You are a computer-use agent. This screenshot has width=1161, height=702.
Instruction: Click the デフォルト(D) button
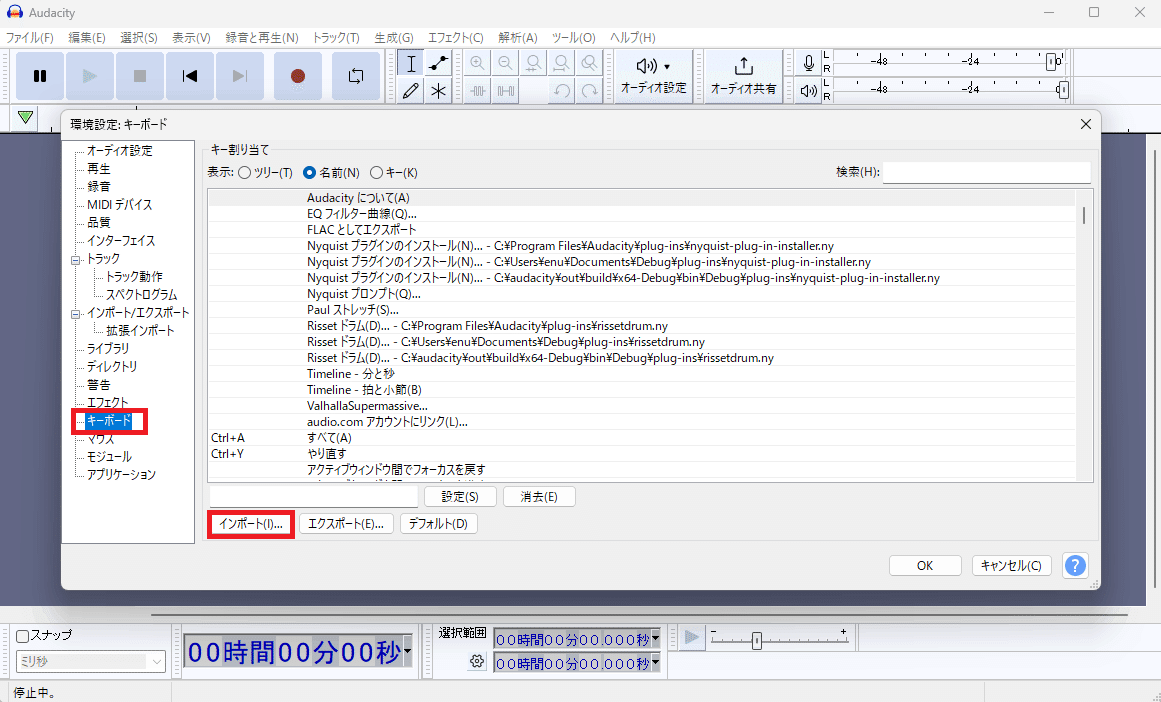click(438, 524)
